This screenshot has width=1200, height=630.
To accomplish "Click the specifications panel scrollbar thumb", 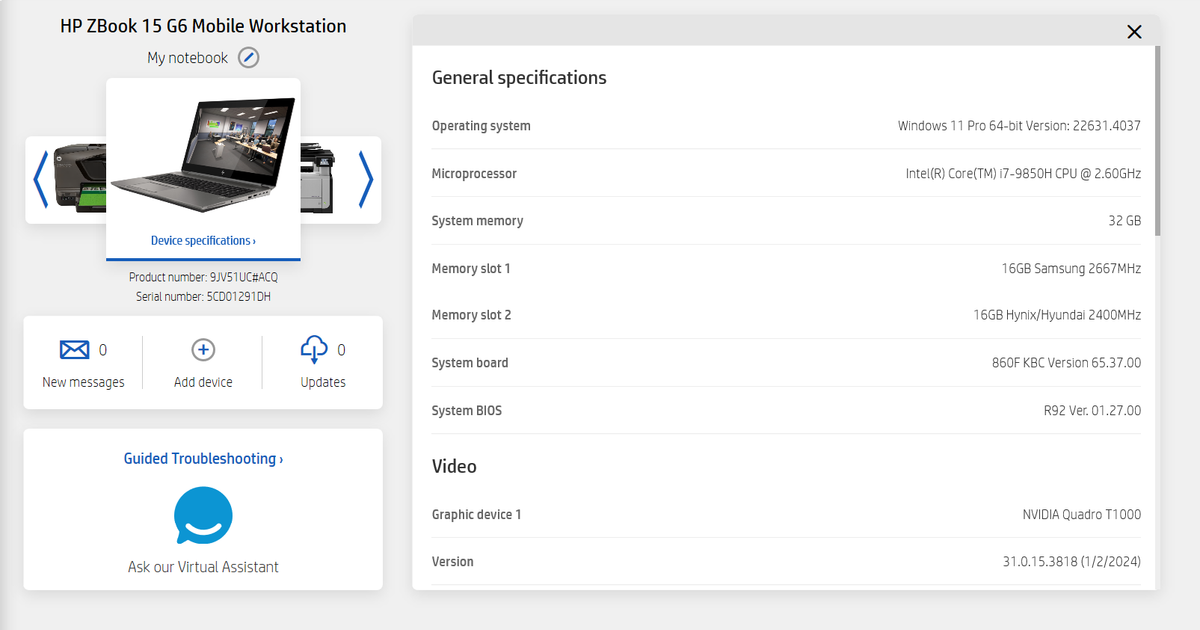I will (x=1157, y=140).
